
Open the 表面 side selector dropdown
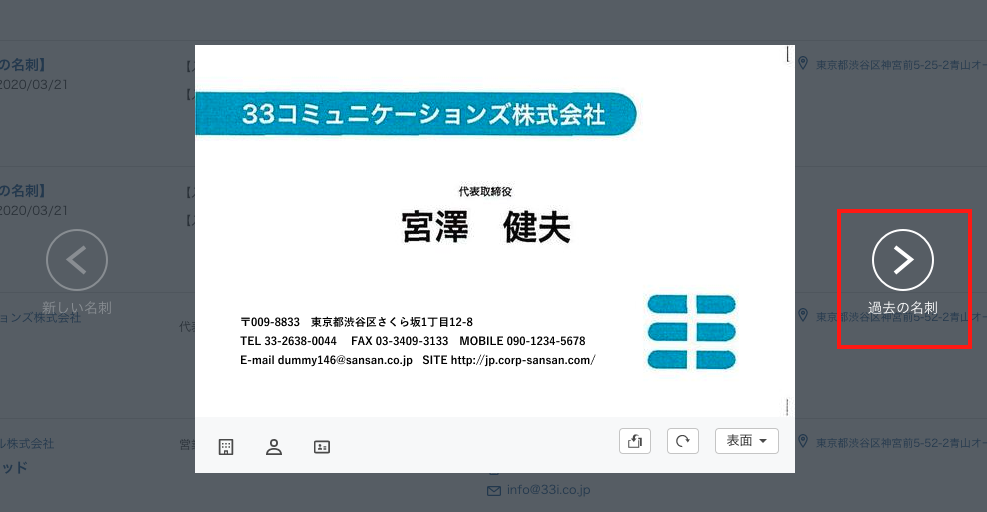click(x=747, y=441)
